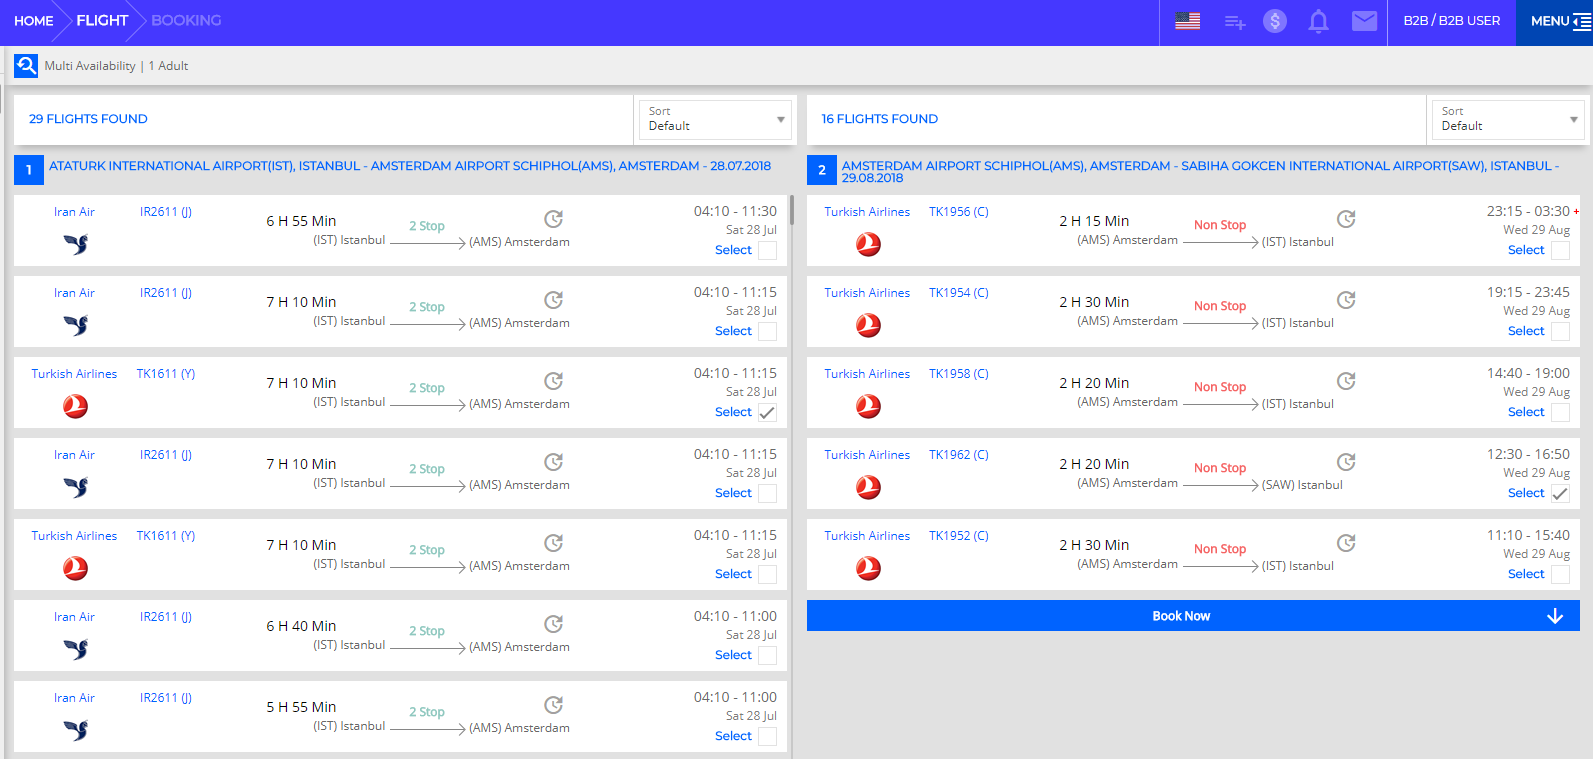Expand the Book Now down arrow
The height and width of the screenshot is (759, 1593).
[1554, 616]
